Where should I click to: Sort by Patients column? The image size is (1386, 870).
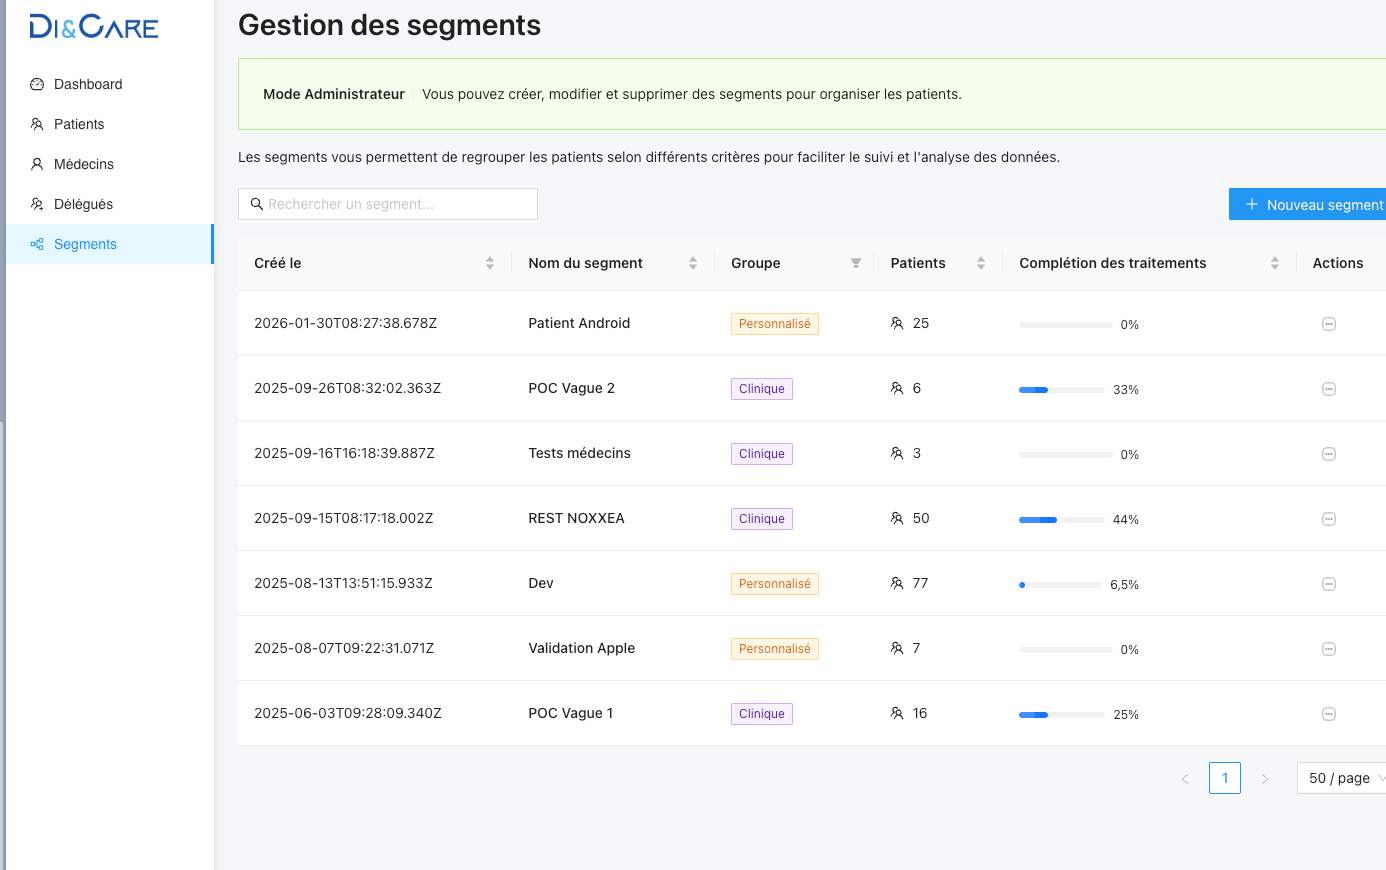(x=981, y=263)
